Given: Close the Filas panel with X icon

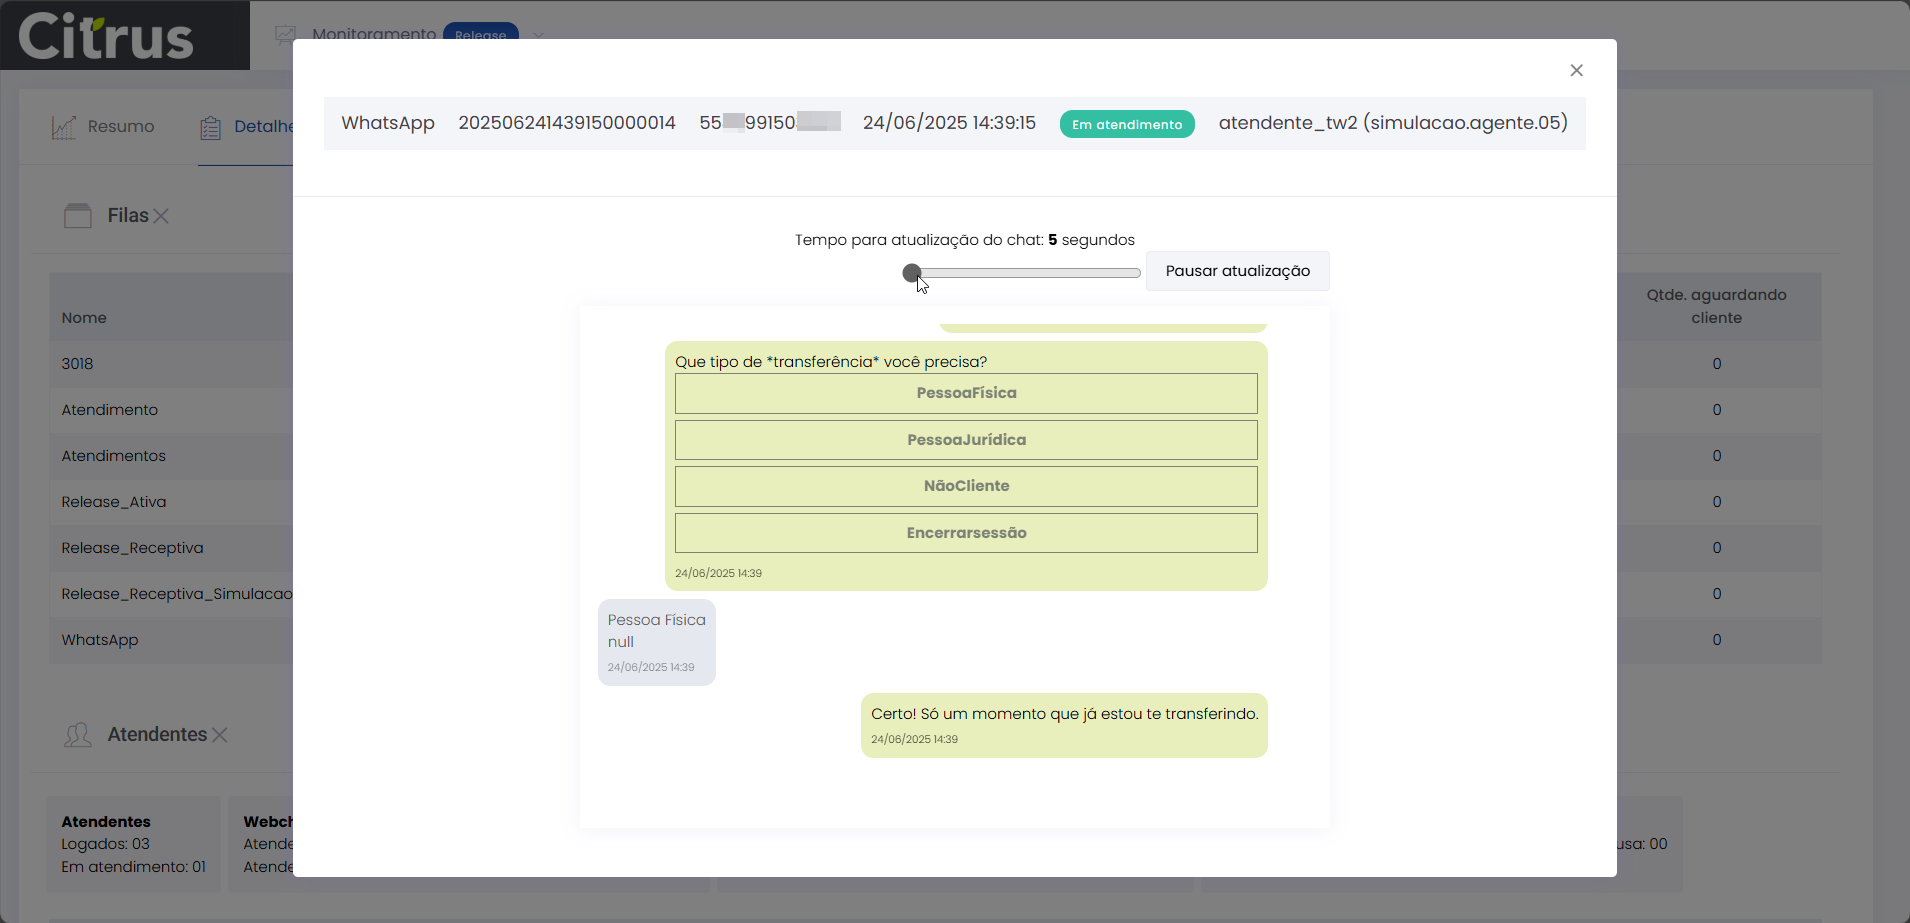Looking at the screenshot, I should (162, 216).
